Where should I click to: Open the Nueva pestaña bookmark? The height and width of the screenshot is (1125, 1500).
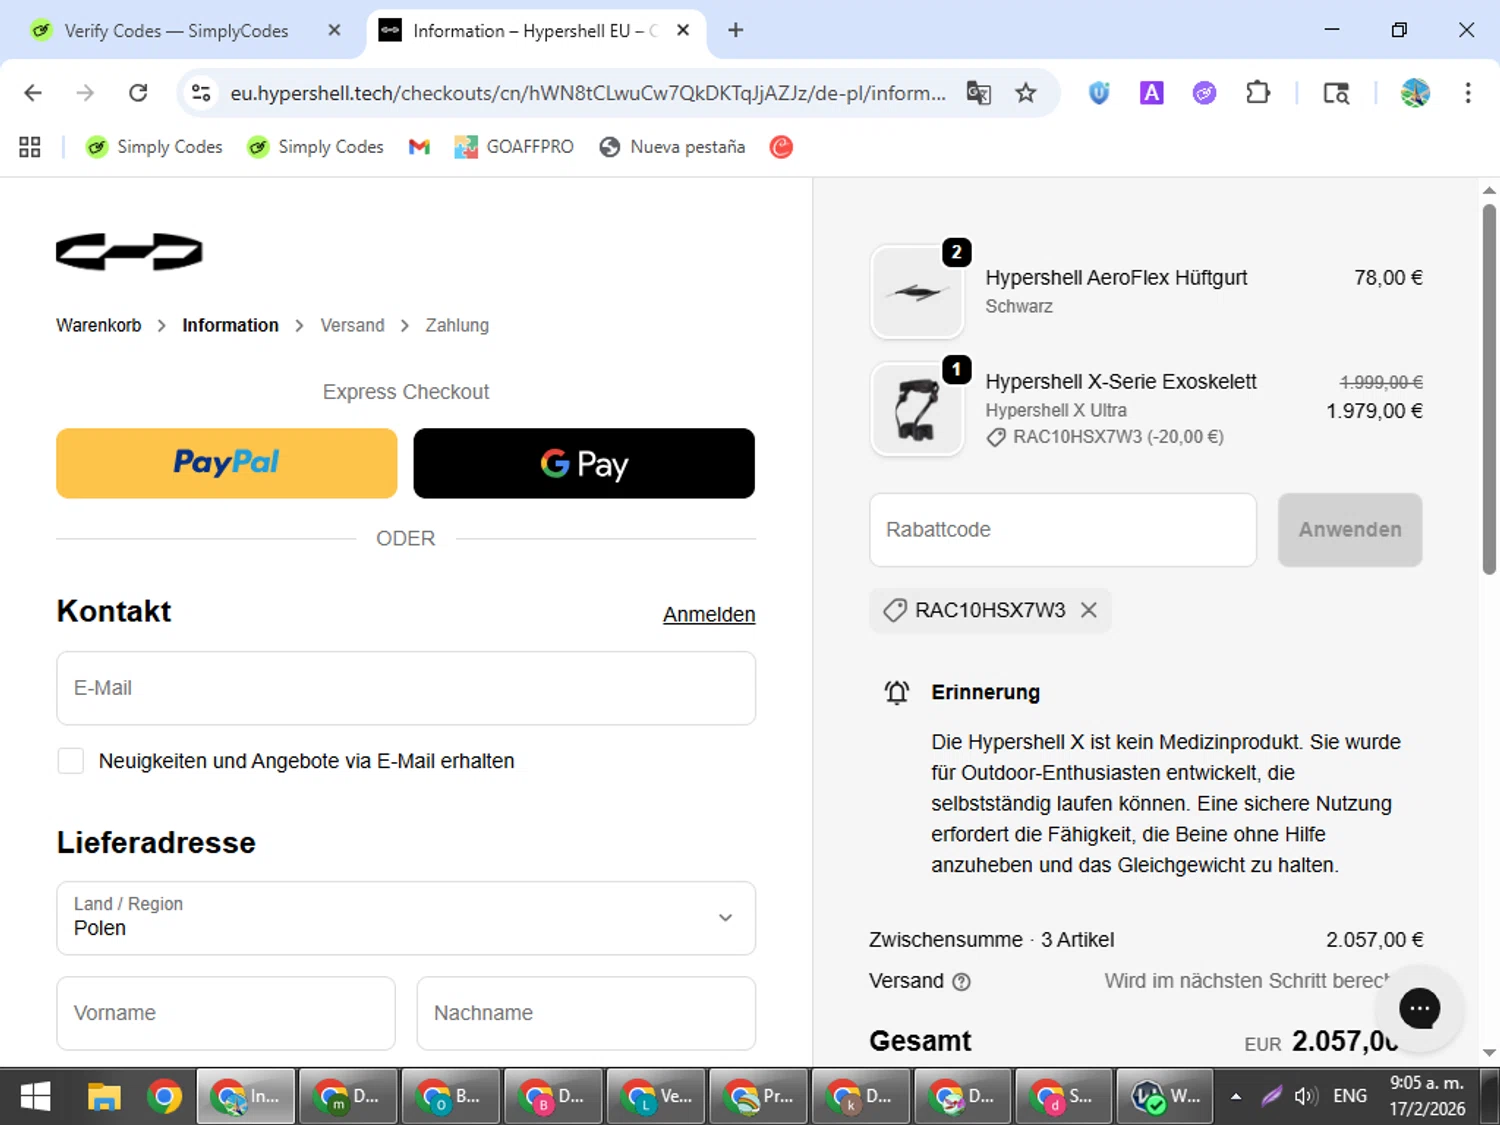(672, 147)
